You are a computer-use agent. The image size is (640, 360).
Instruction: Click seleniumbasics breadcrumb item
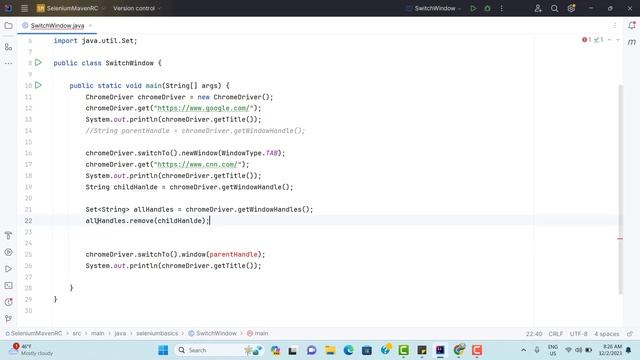coord(157,333)
